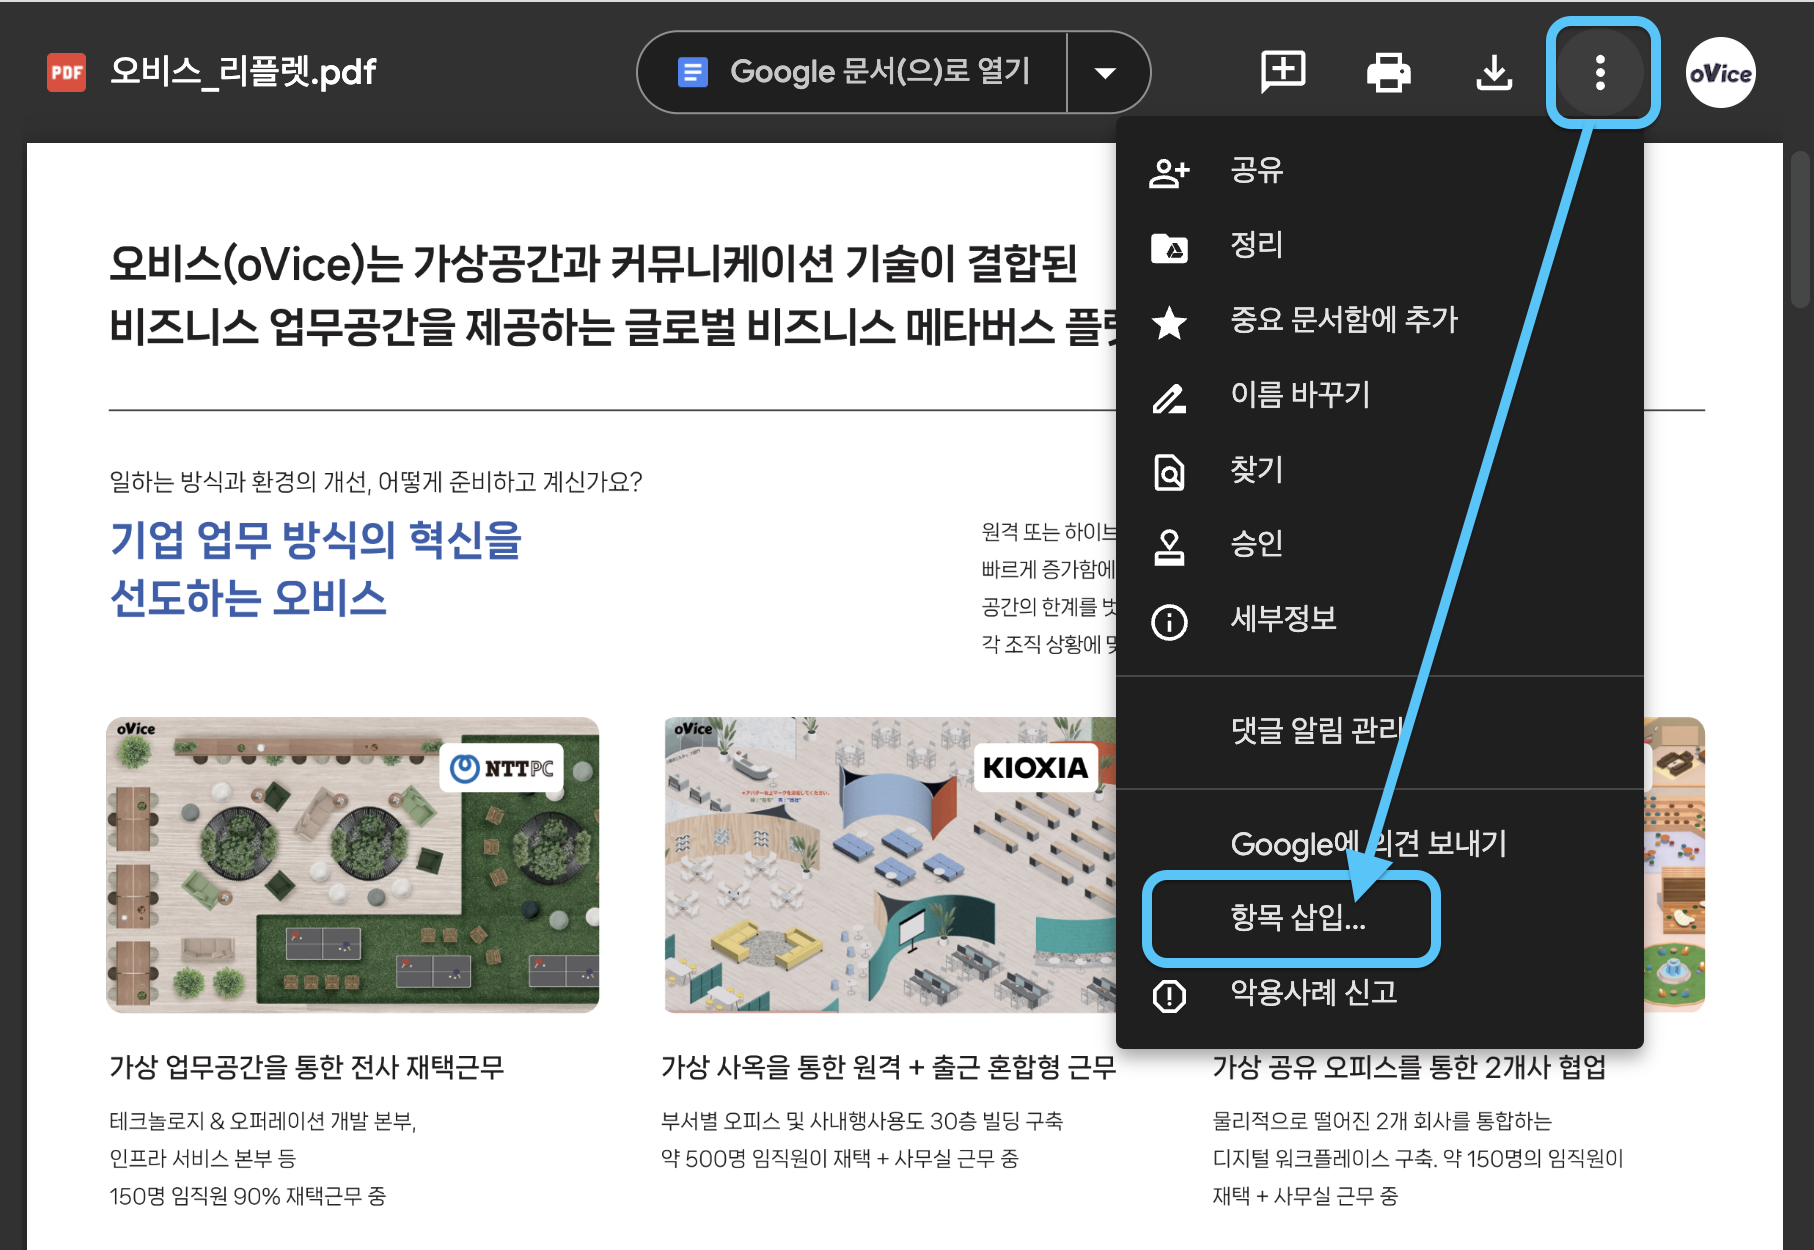Image resolution: width=1814 pixels, height=1250 pixels.
Task: Click file name 오비스_리플렛.pdf
Action: (x=243, y=72)
